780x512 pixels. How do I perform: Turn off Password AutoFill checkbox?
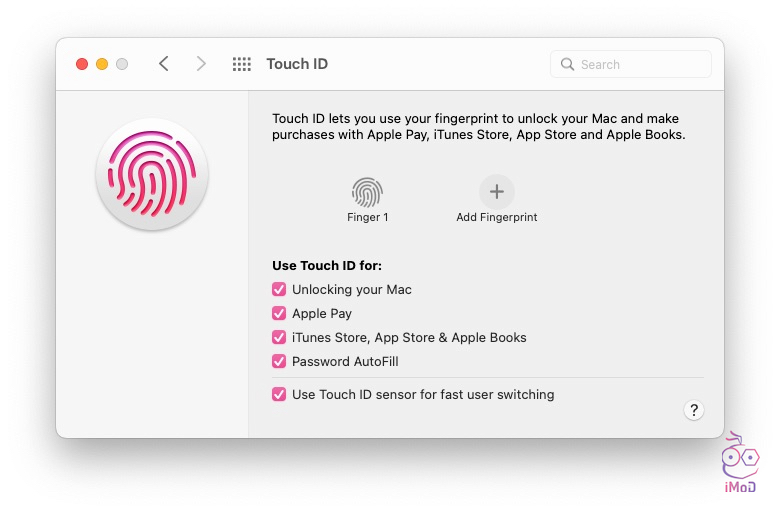(279, 362)
